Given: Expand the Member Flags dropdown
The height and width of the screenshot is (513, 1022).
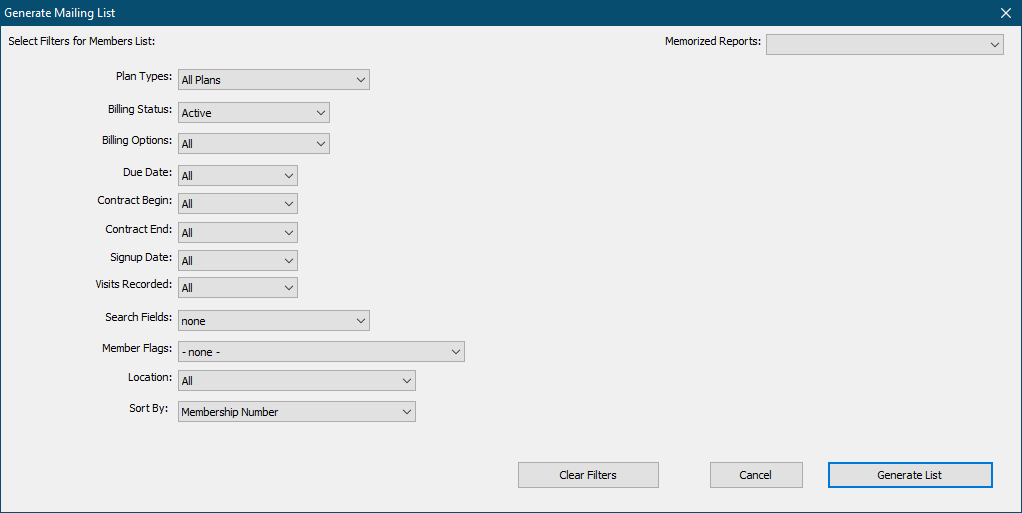Looking at the screenshot, I should [x=321, y=352].
